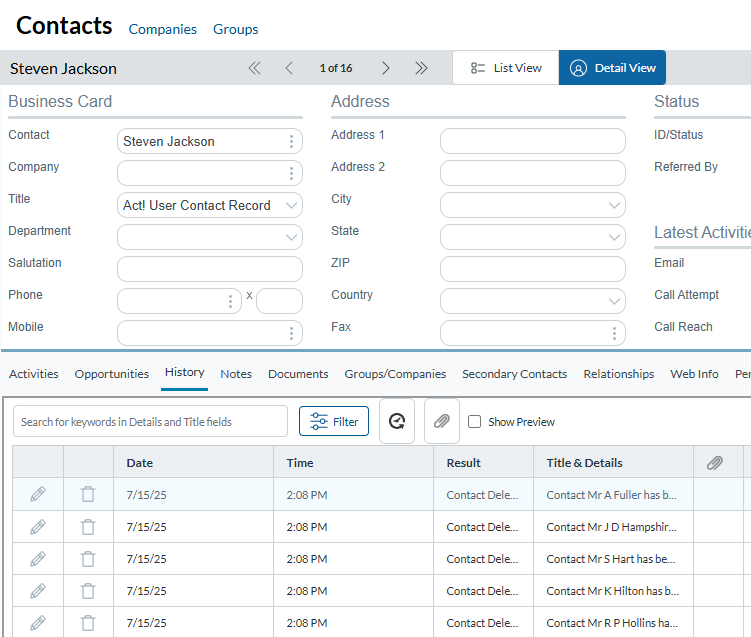The height and width of the screenshot is (637, 751).
Task: Click the refresh history clock icon
Action: click(397, 421)
